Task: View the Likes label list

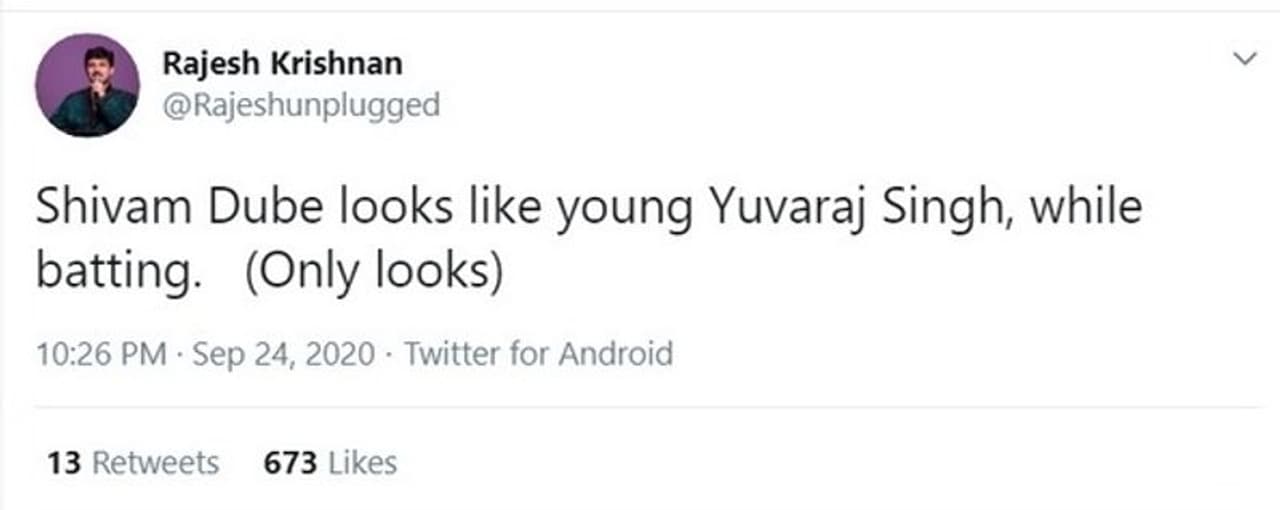Action: pos(362,463)
